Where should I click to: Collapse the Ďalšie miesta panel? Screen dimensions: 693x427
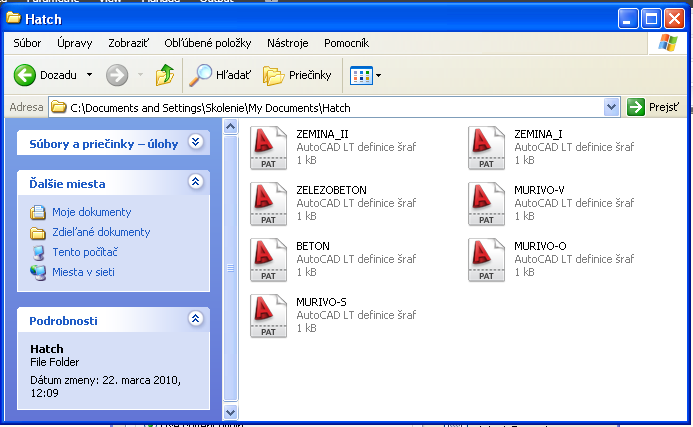click(196, 183)
